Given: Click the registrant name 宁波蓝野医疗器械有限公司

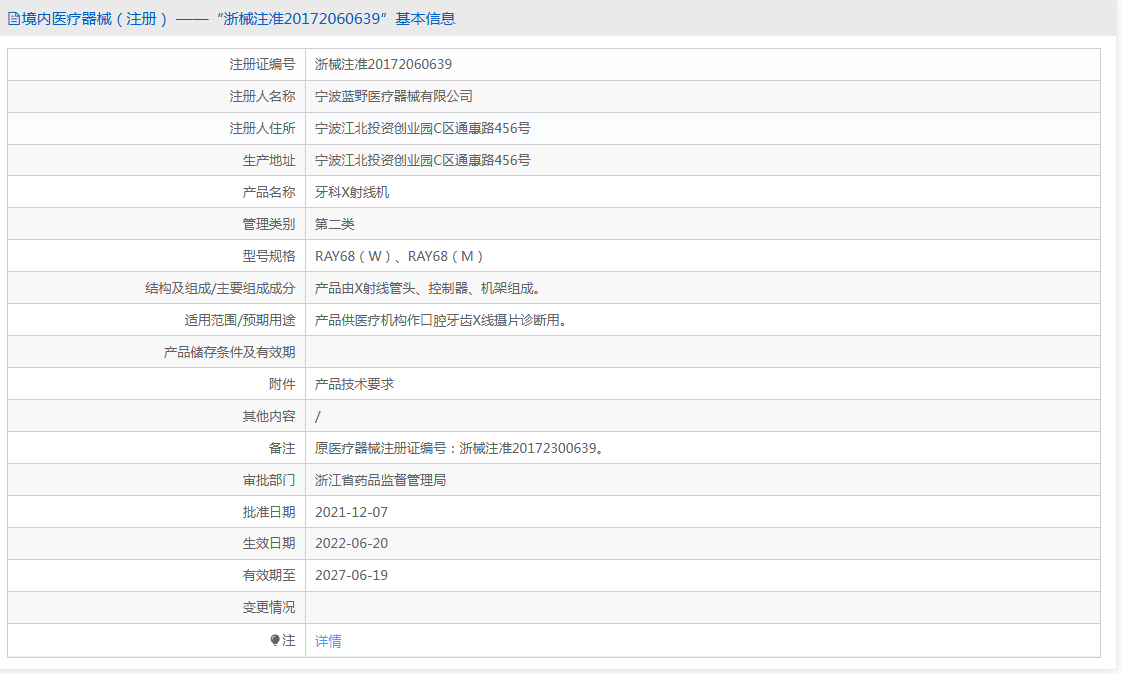Looking at the screenshot, I should (x=394, y=97).
